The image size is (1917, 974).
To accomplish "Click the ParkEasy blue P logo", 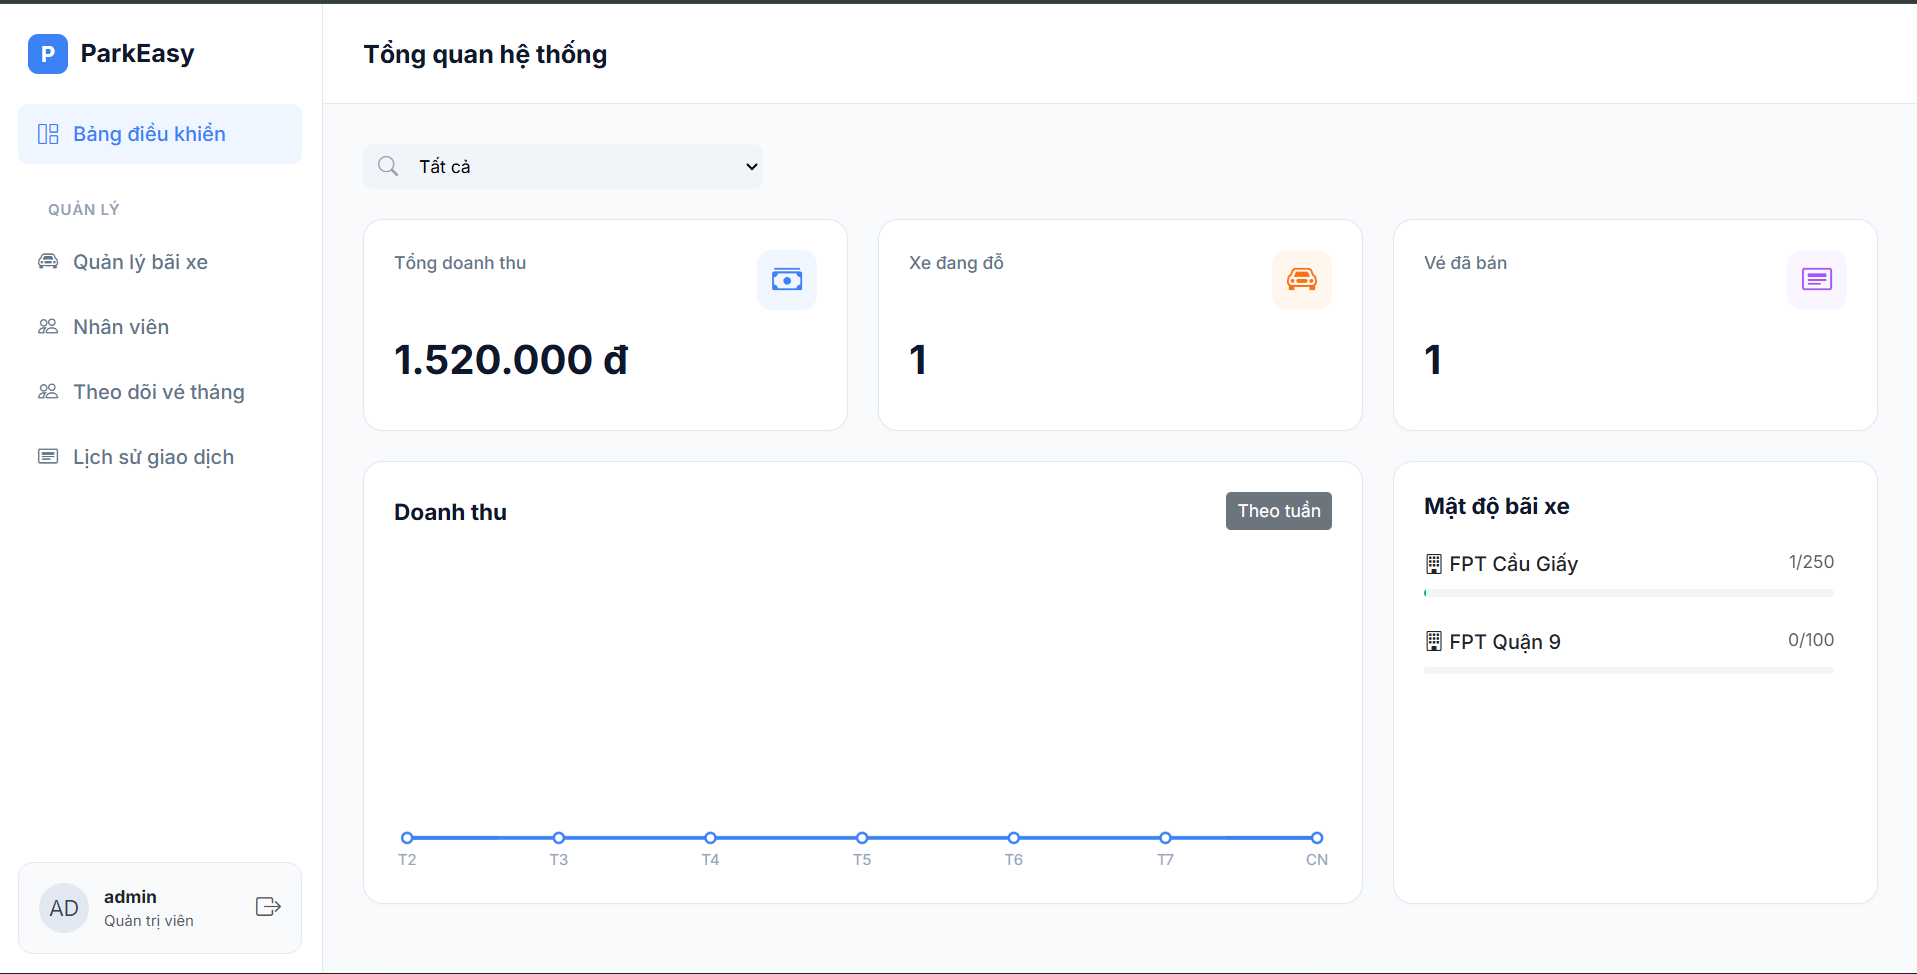I will 47,54.
